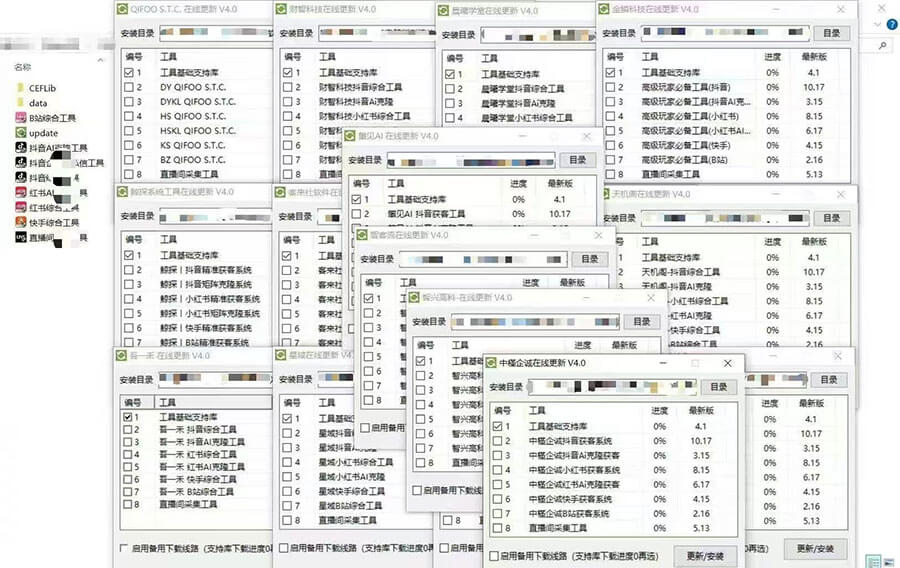
Task: Check 中檀企诚B站获客系统 checkbox
Action: click(498, 513)
